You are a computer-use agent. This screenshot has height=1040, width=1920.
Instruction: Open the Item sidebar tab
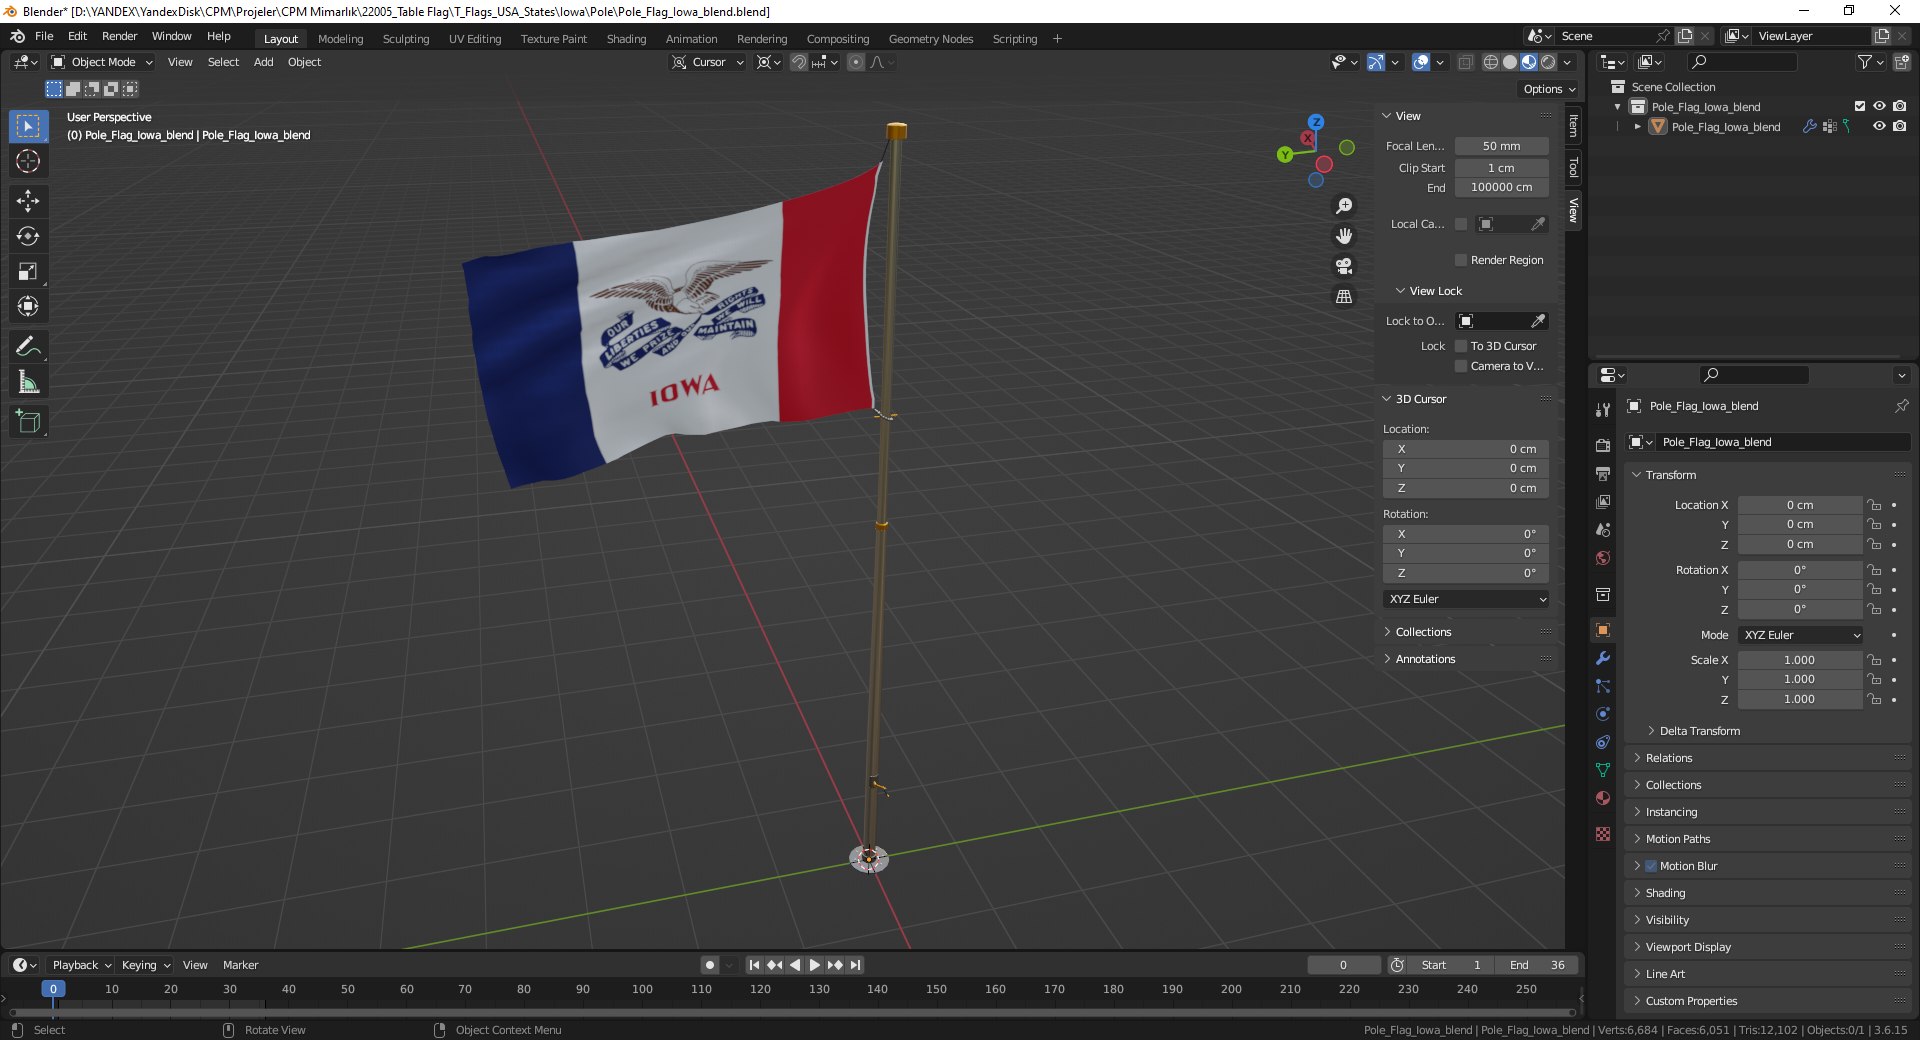point(1573,126)
